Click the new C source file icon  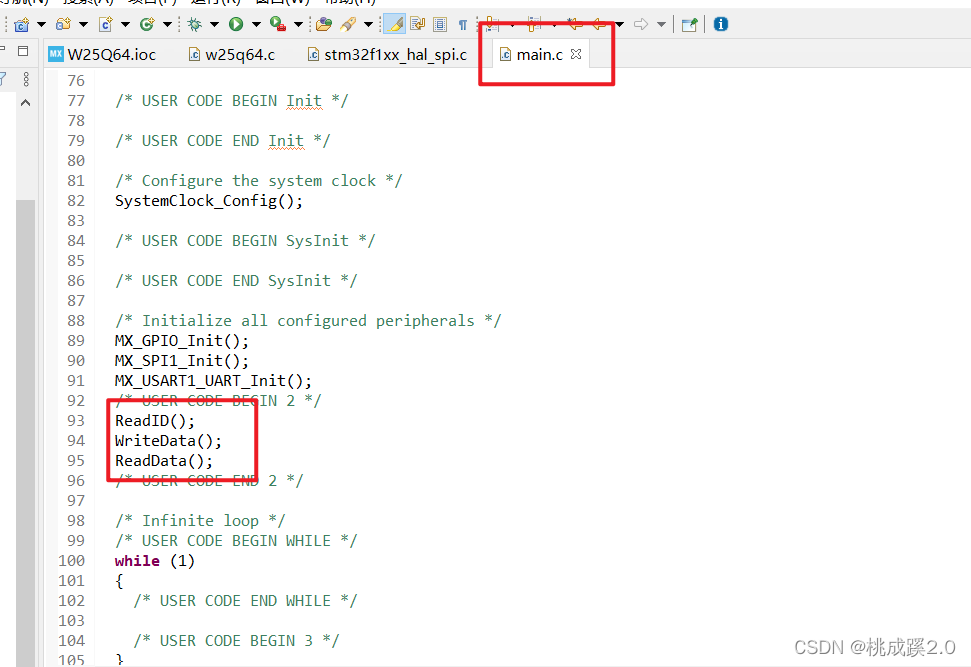point(106,25)
